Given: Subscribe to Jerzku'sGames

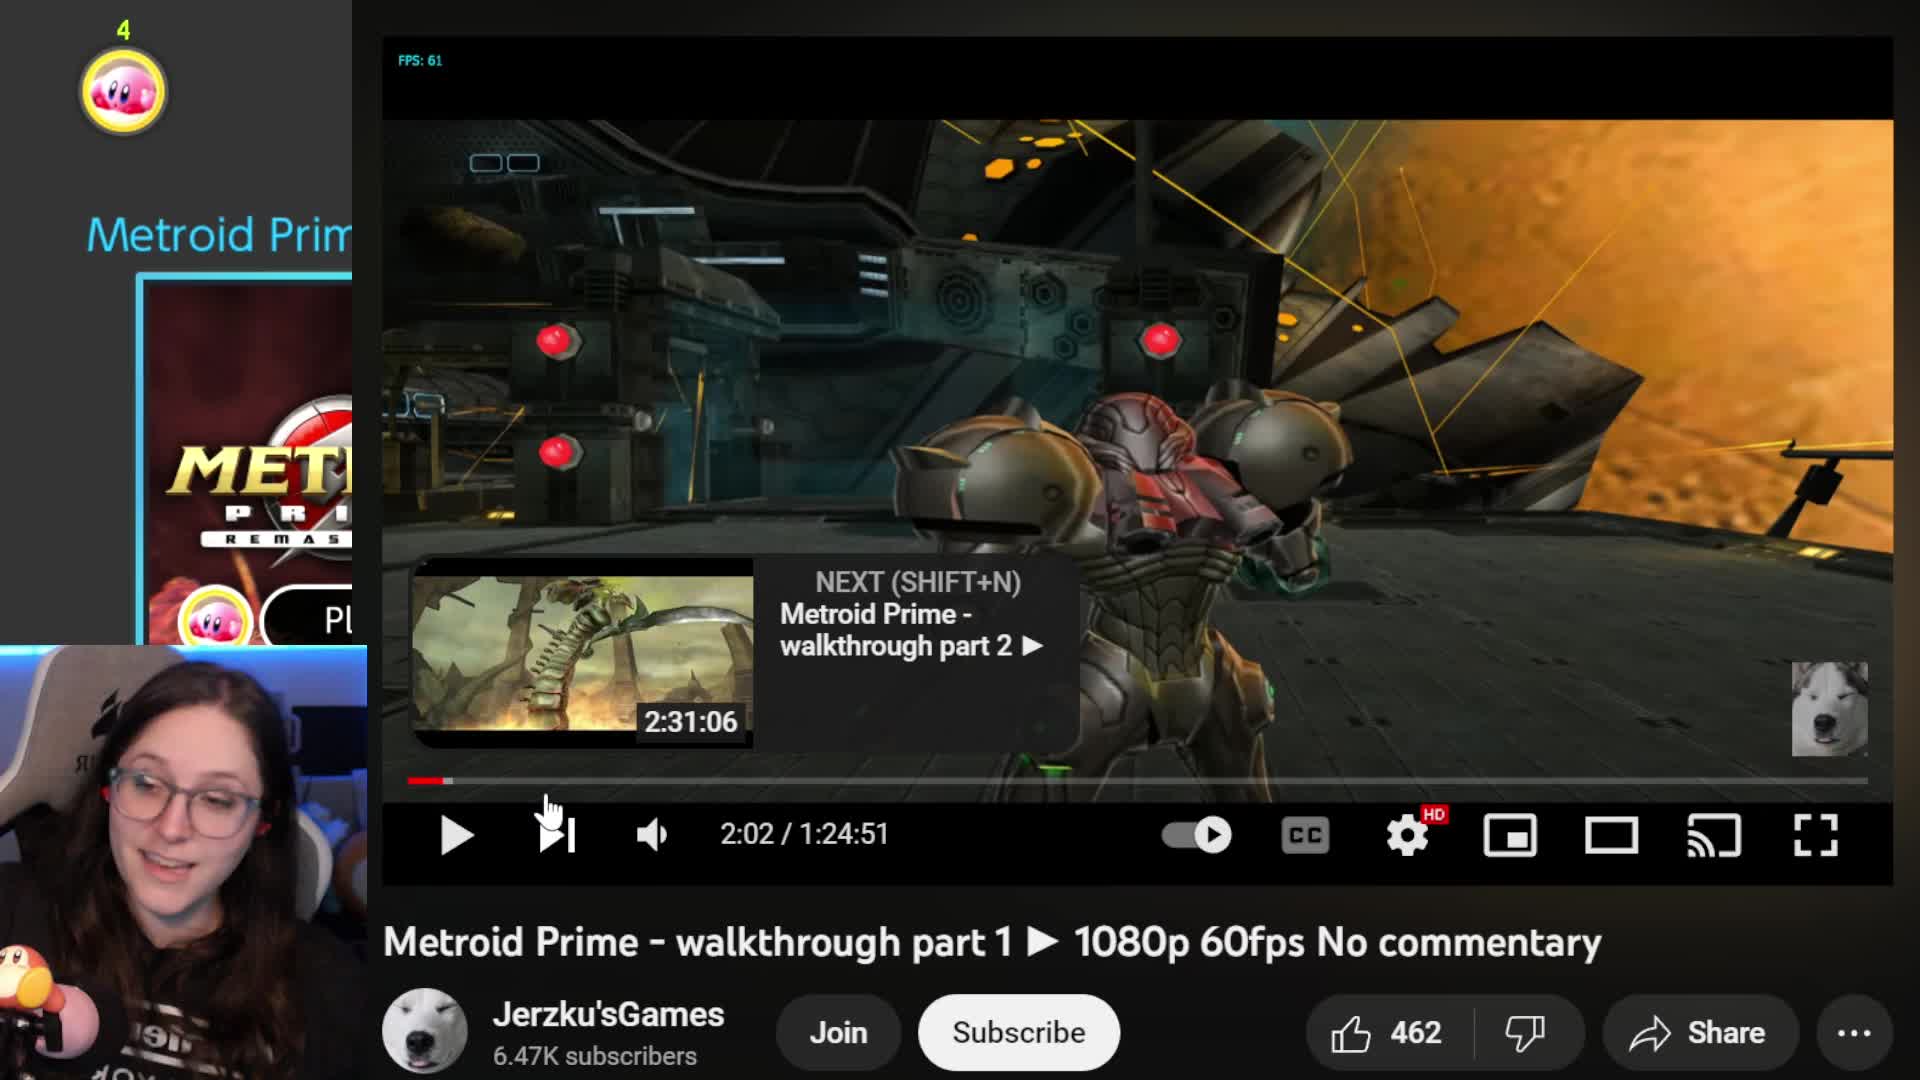Looking at the screenshot, I should click(1018, 1032).
